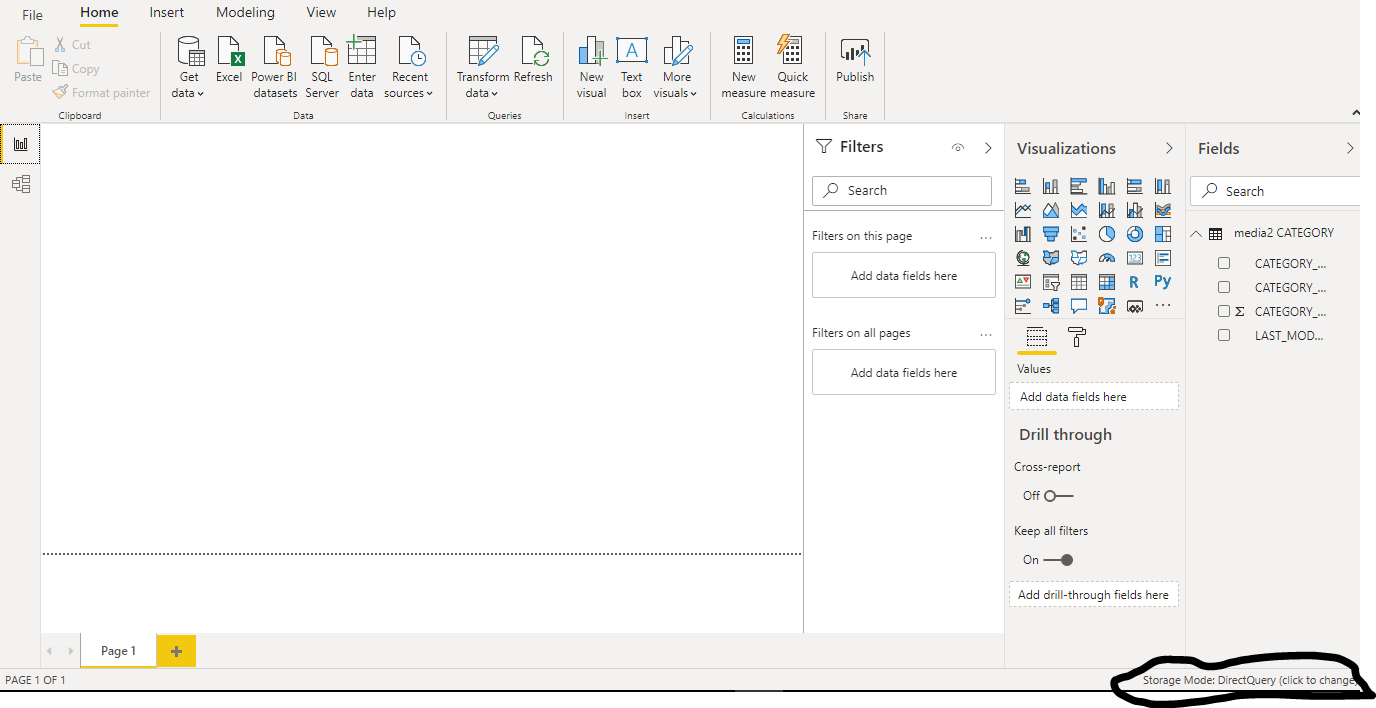The width and height of the screenshot is (1376, 708).
Task: Select the Clustered column chart visual
Action: (x=1106, y=186)
